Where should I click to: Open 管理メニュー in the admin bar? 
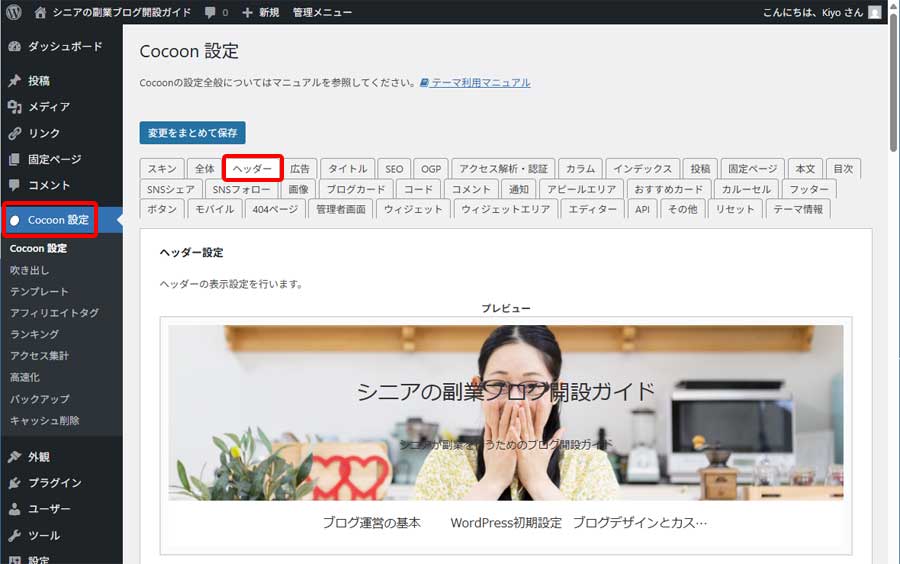point(322,12)
